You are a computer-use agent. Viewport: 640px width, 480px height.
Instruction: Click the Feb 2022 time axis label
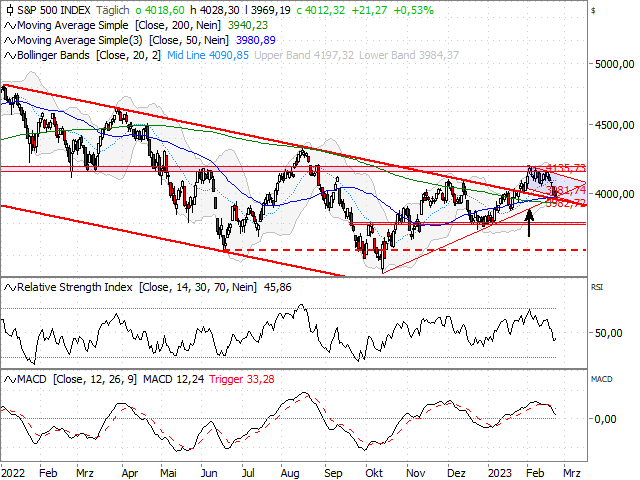48,473
